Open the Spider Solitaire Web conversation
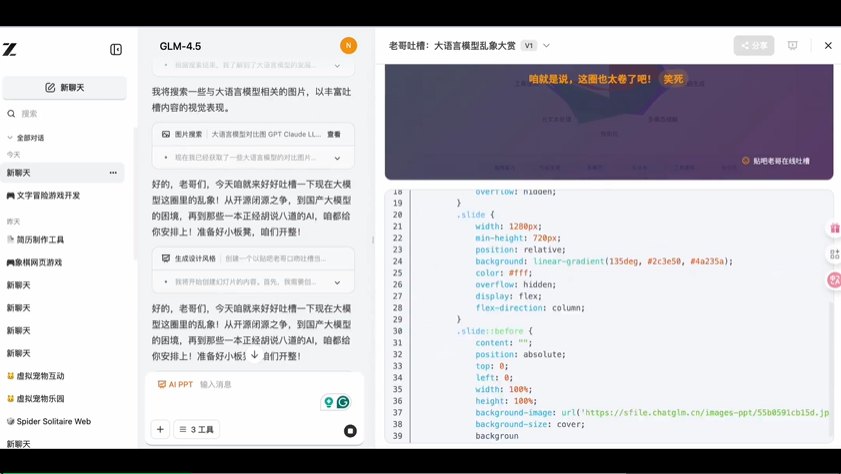Screen dimensions: 841x474 (x=49, y=421)
